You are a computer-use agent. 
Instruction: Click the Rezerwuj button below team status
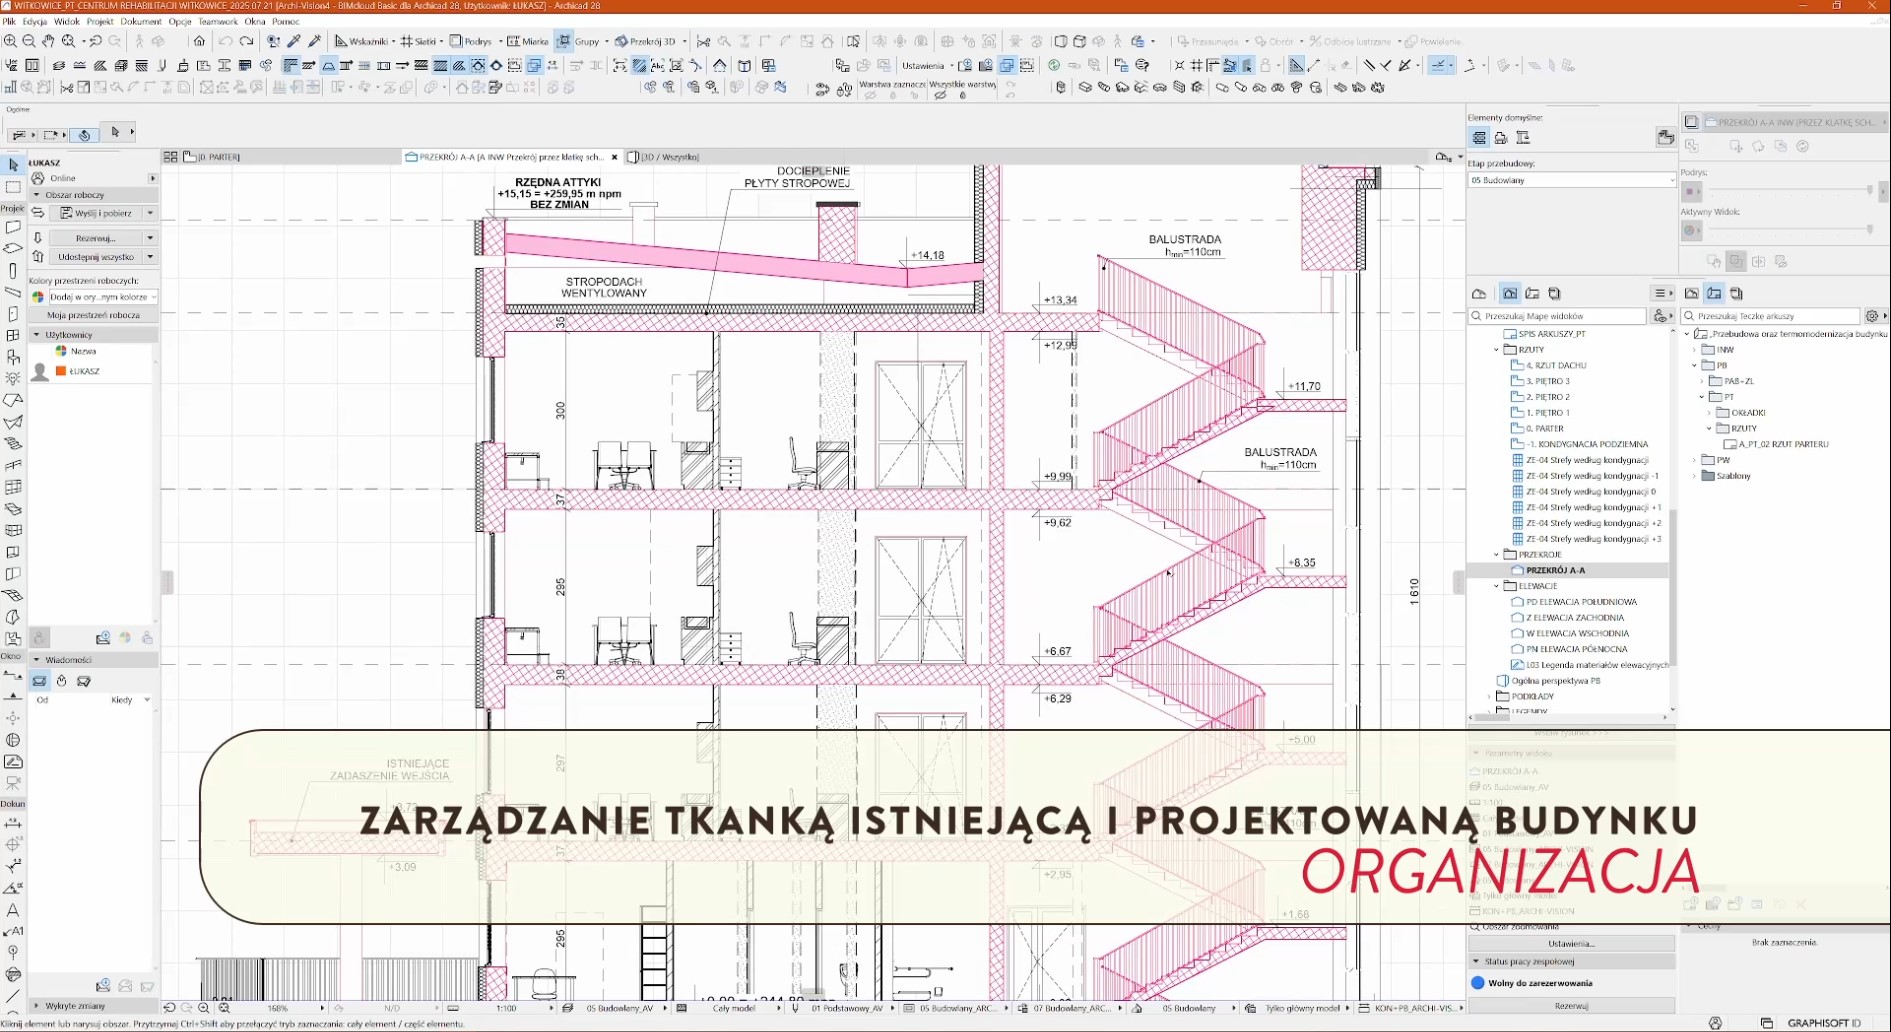click(x=1571, y=1006)
